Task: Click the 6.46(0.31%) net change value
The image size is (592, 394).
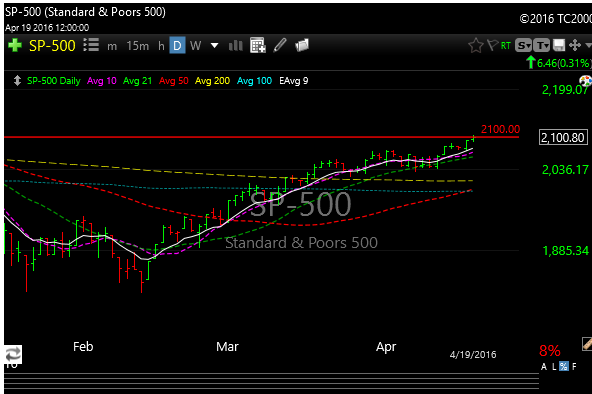Action: click(563, 63)
